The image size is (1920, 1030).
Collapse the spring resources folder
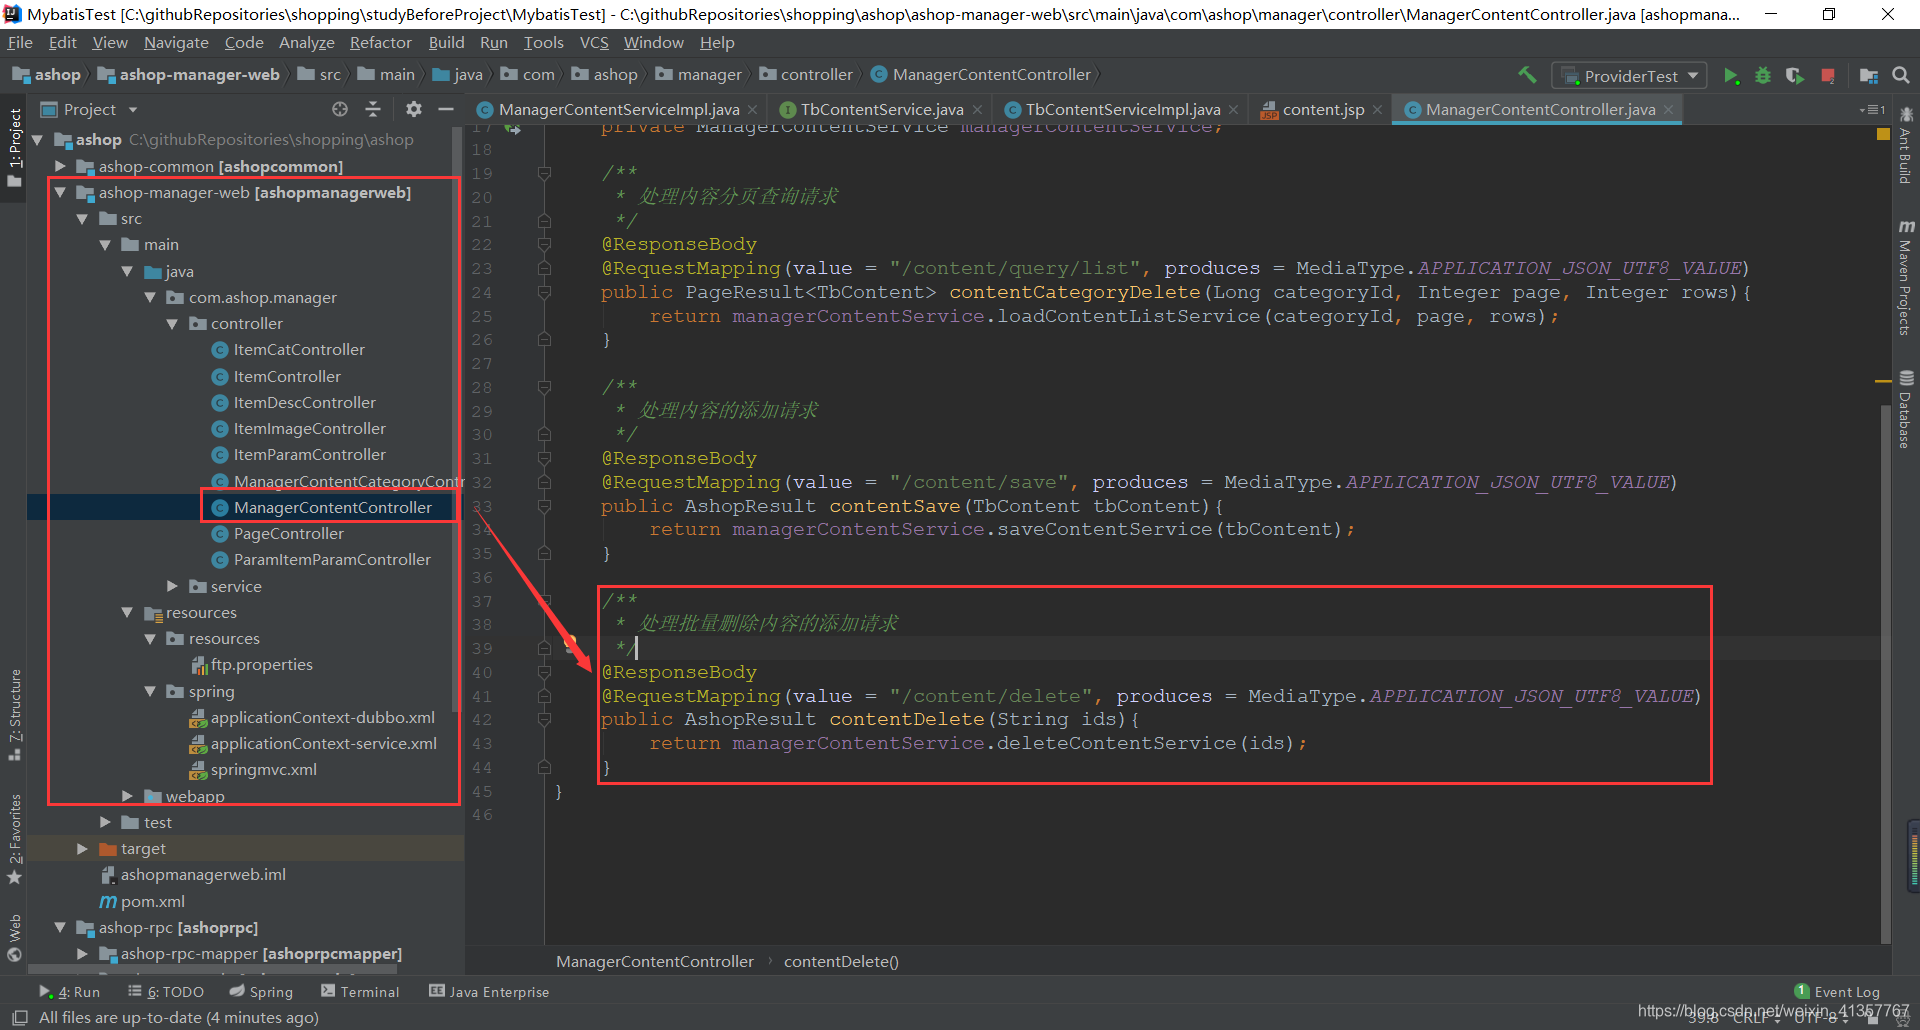(x=150, y=692)
